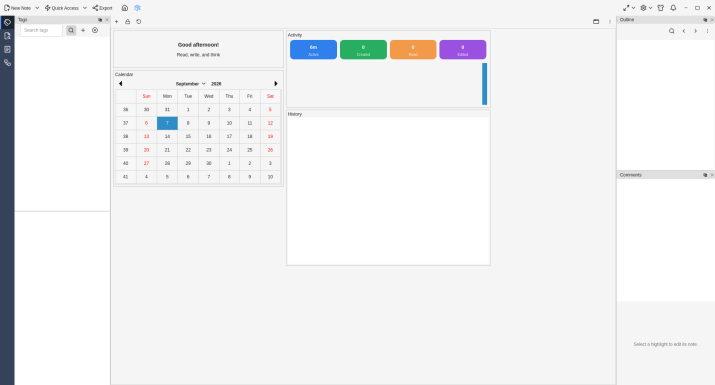Open notifications bell icon

(x=673, y=8)
